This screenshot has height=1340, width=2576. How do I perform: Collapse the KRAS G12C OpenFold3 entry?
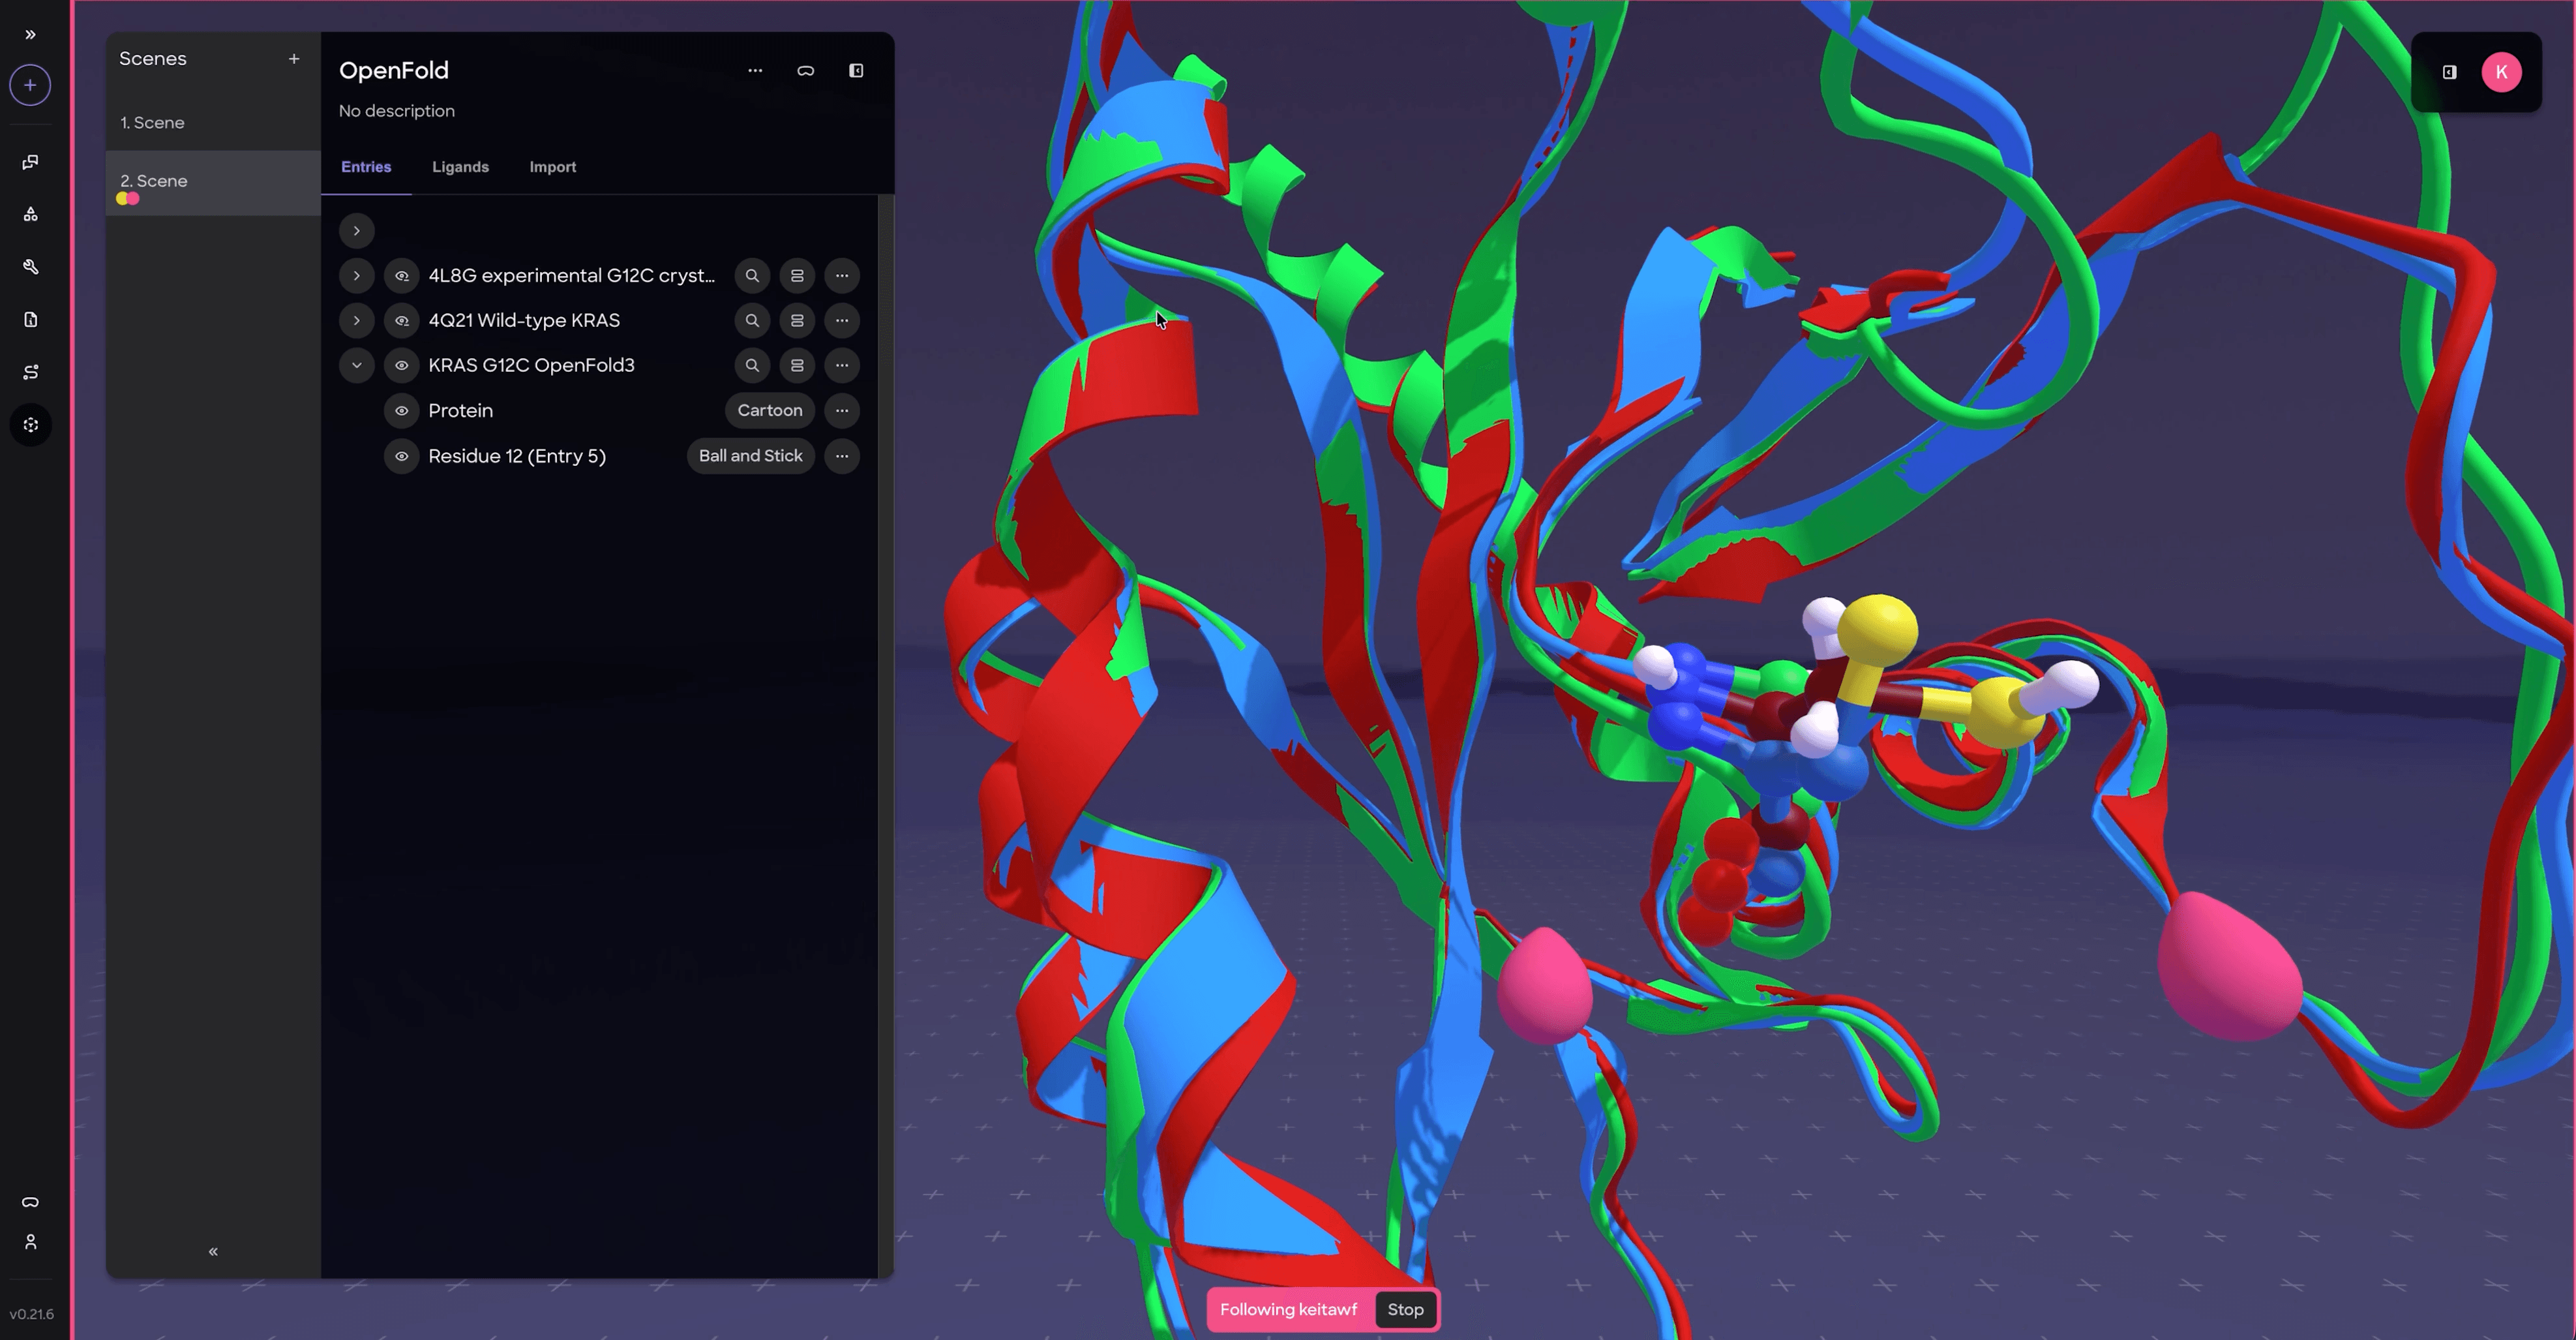point(356,366)
